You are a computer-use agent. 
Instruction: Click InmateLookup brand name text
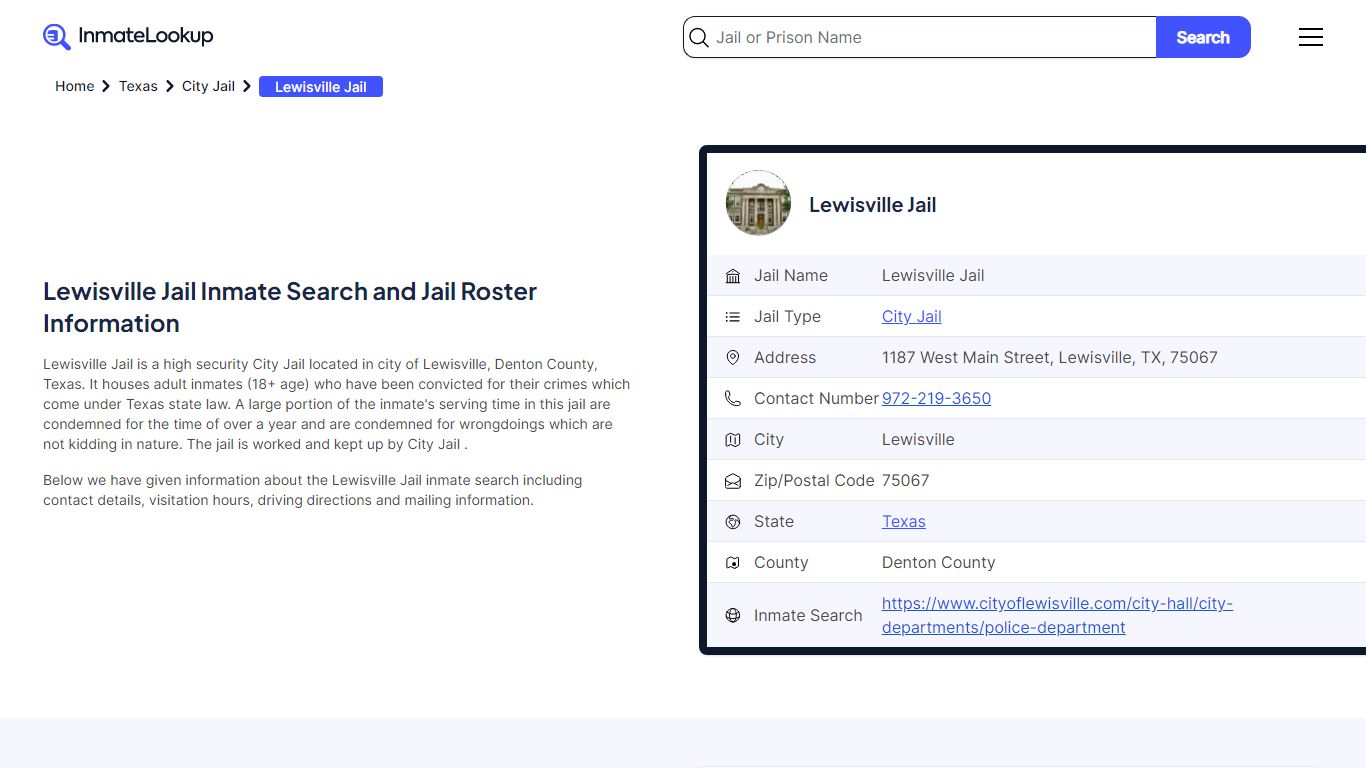[x=146, y=36]
